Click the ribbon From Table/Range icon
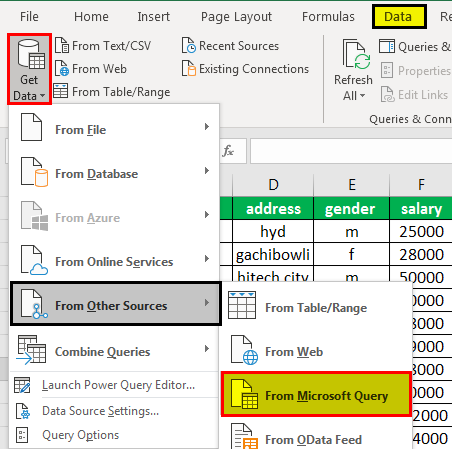The height and width of the screenshot is (449, 452). (61, 91)
